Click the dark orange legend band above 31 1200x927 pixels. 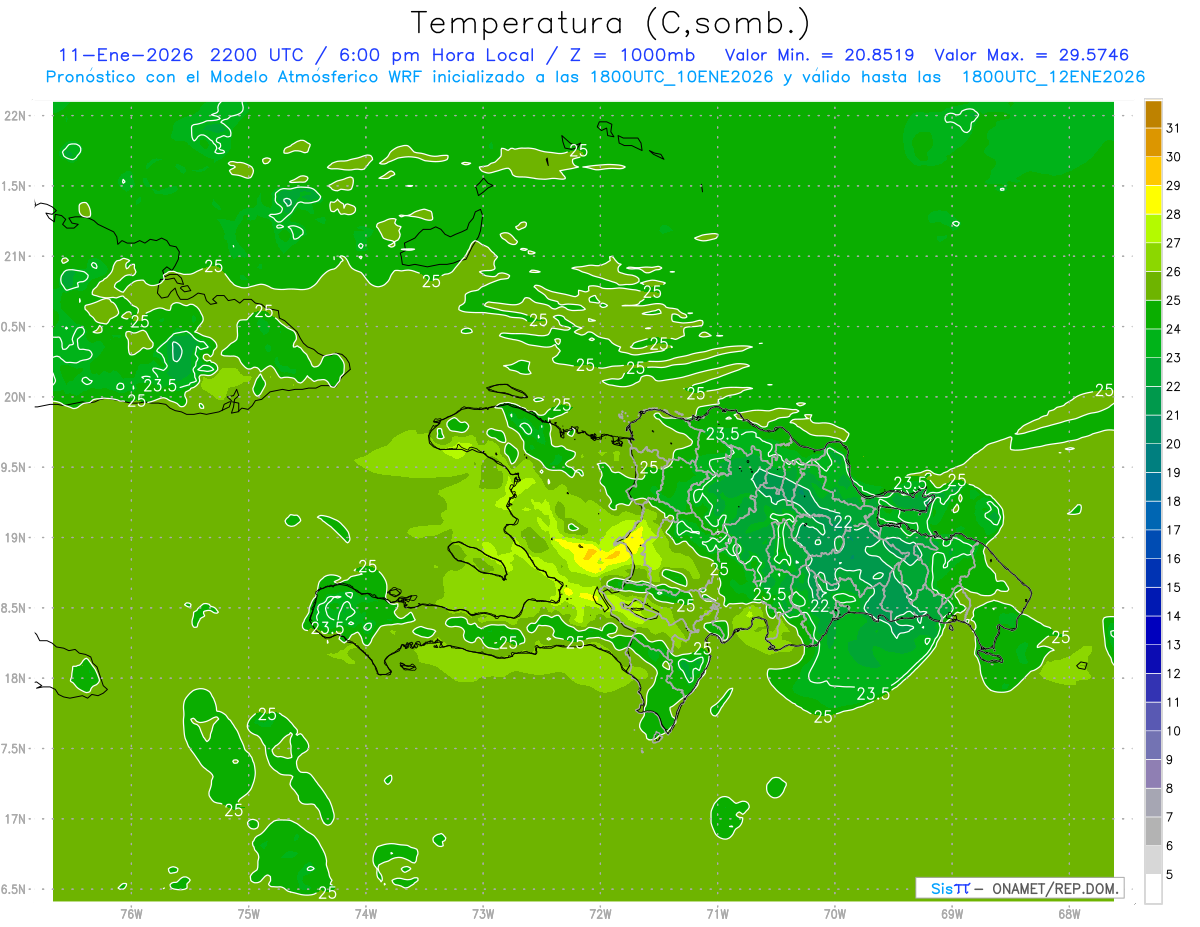pos(1153,115)
